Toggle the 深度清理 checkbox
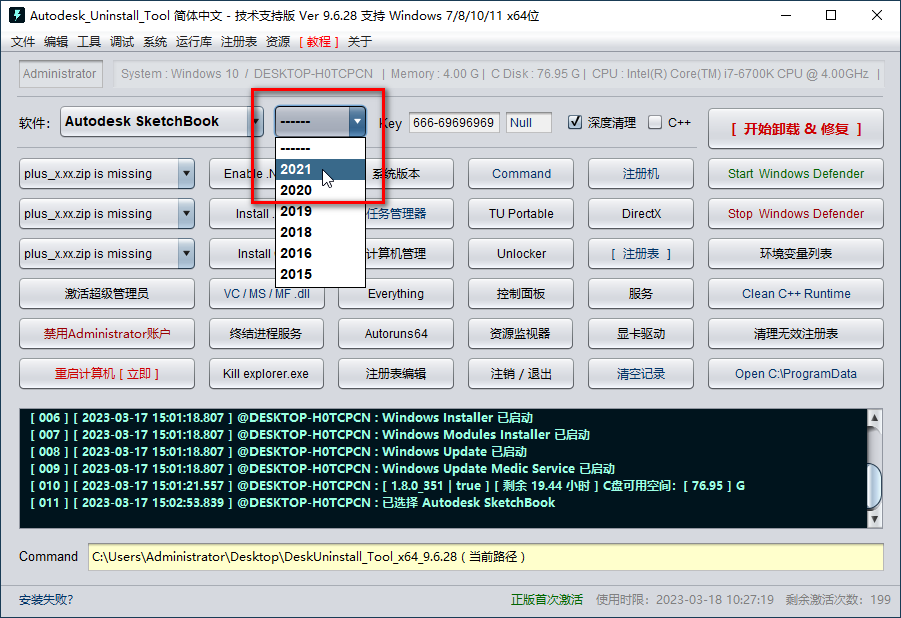The image size is (901, 618). tap(575, 122)
